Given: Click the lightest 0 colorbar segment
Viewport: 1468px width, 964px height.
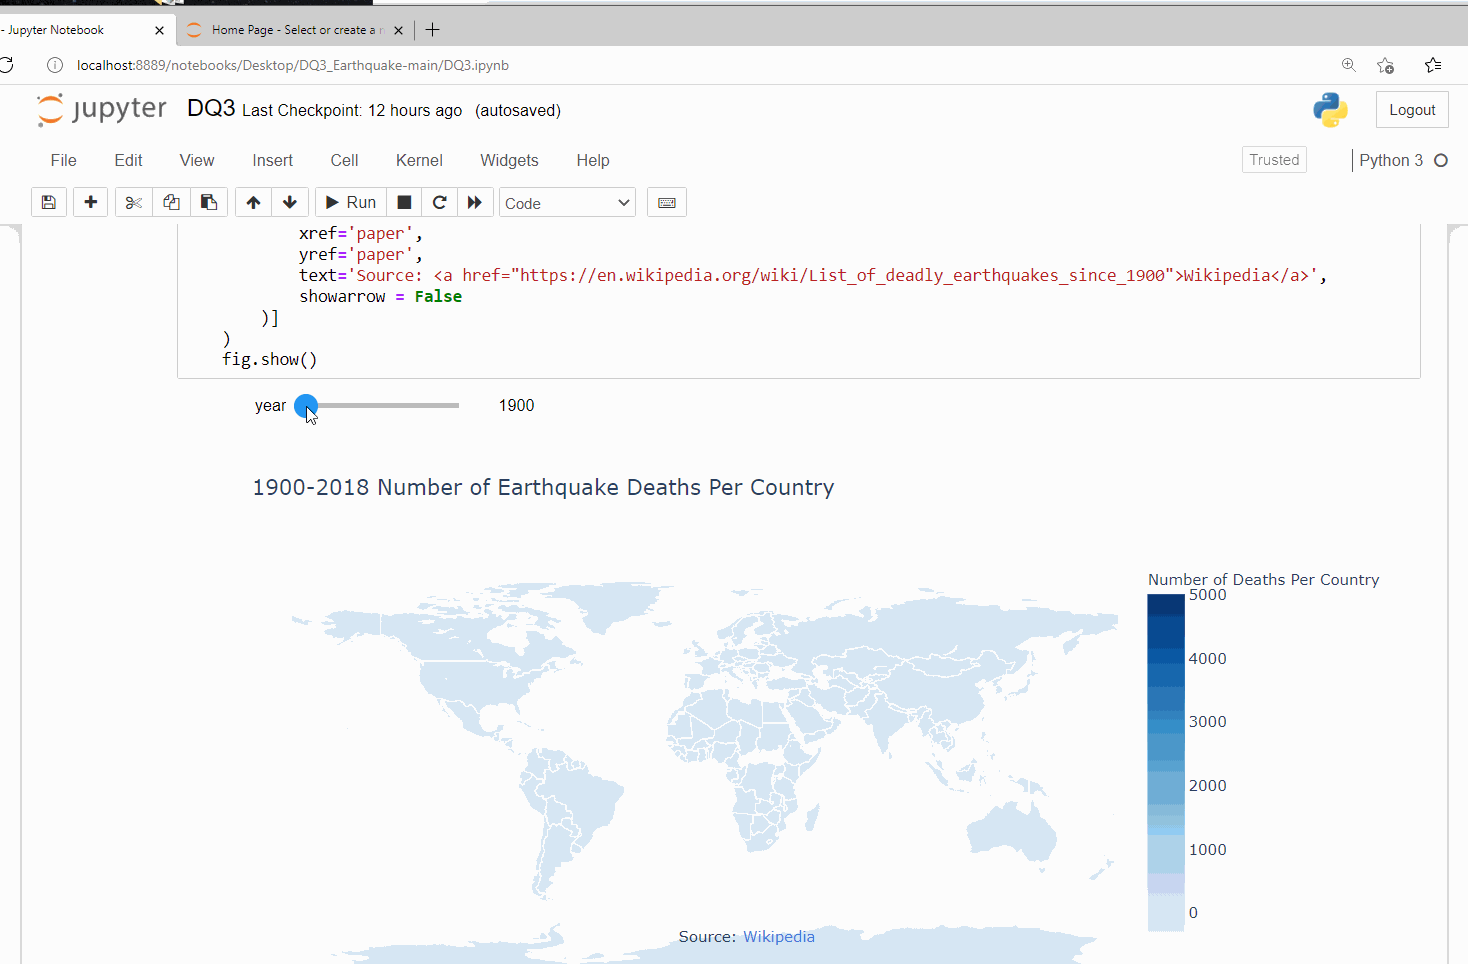Looking at the screenshot, I should (1166, 912).
